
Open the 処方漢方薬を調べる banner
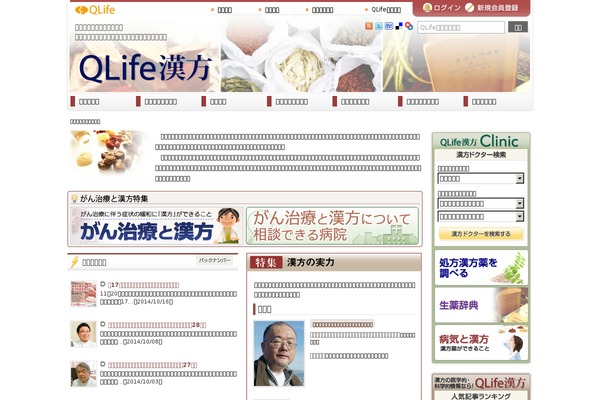pyautogui.click(x=481, y=268)
